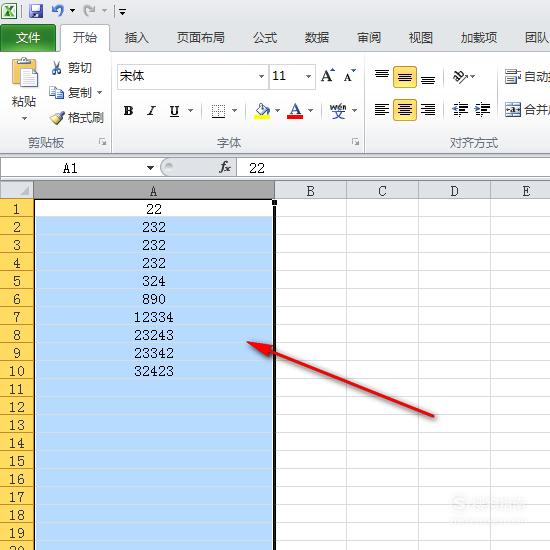The width and height of the screenshot is (550, 550).
Task: Increase font size with large A icon
Action: tap(328, 75)
